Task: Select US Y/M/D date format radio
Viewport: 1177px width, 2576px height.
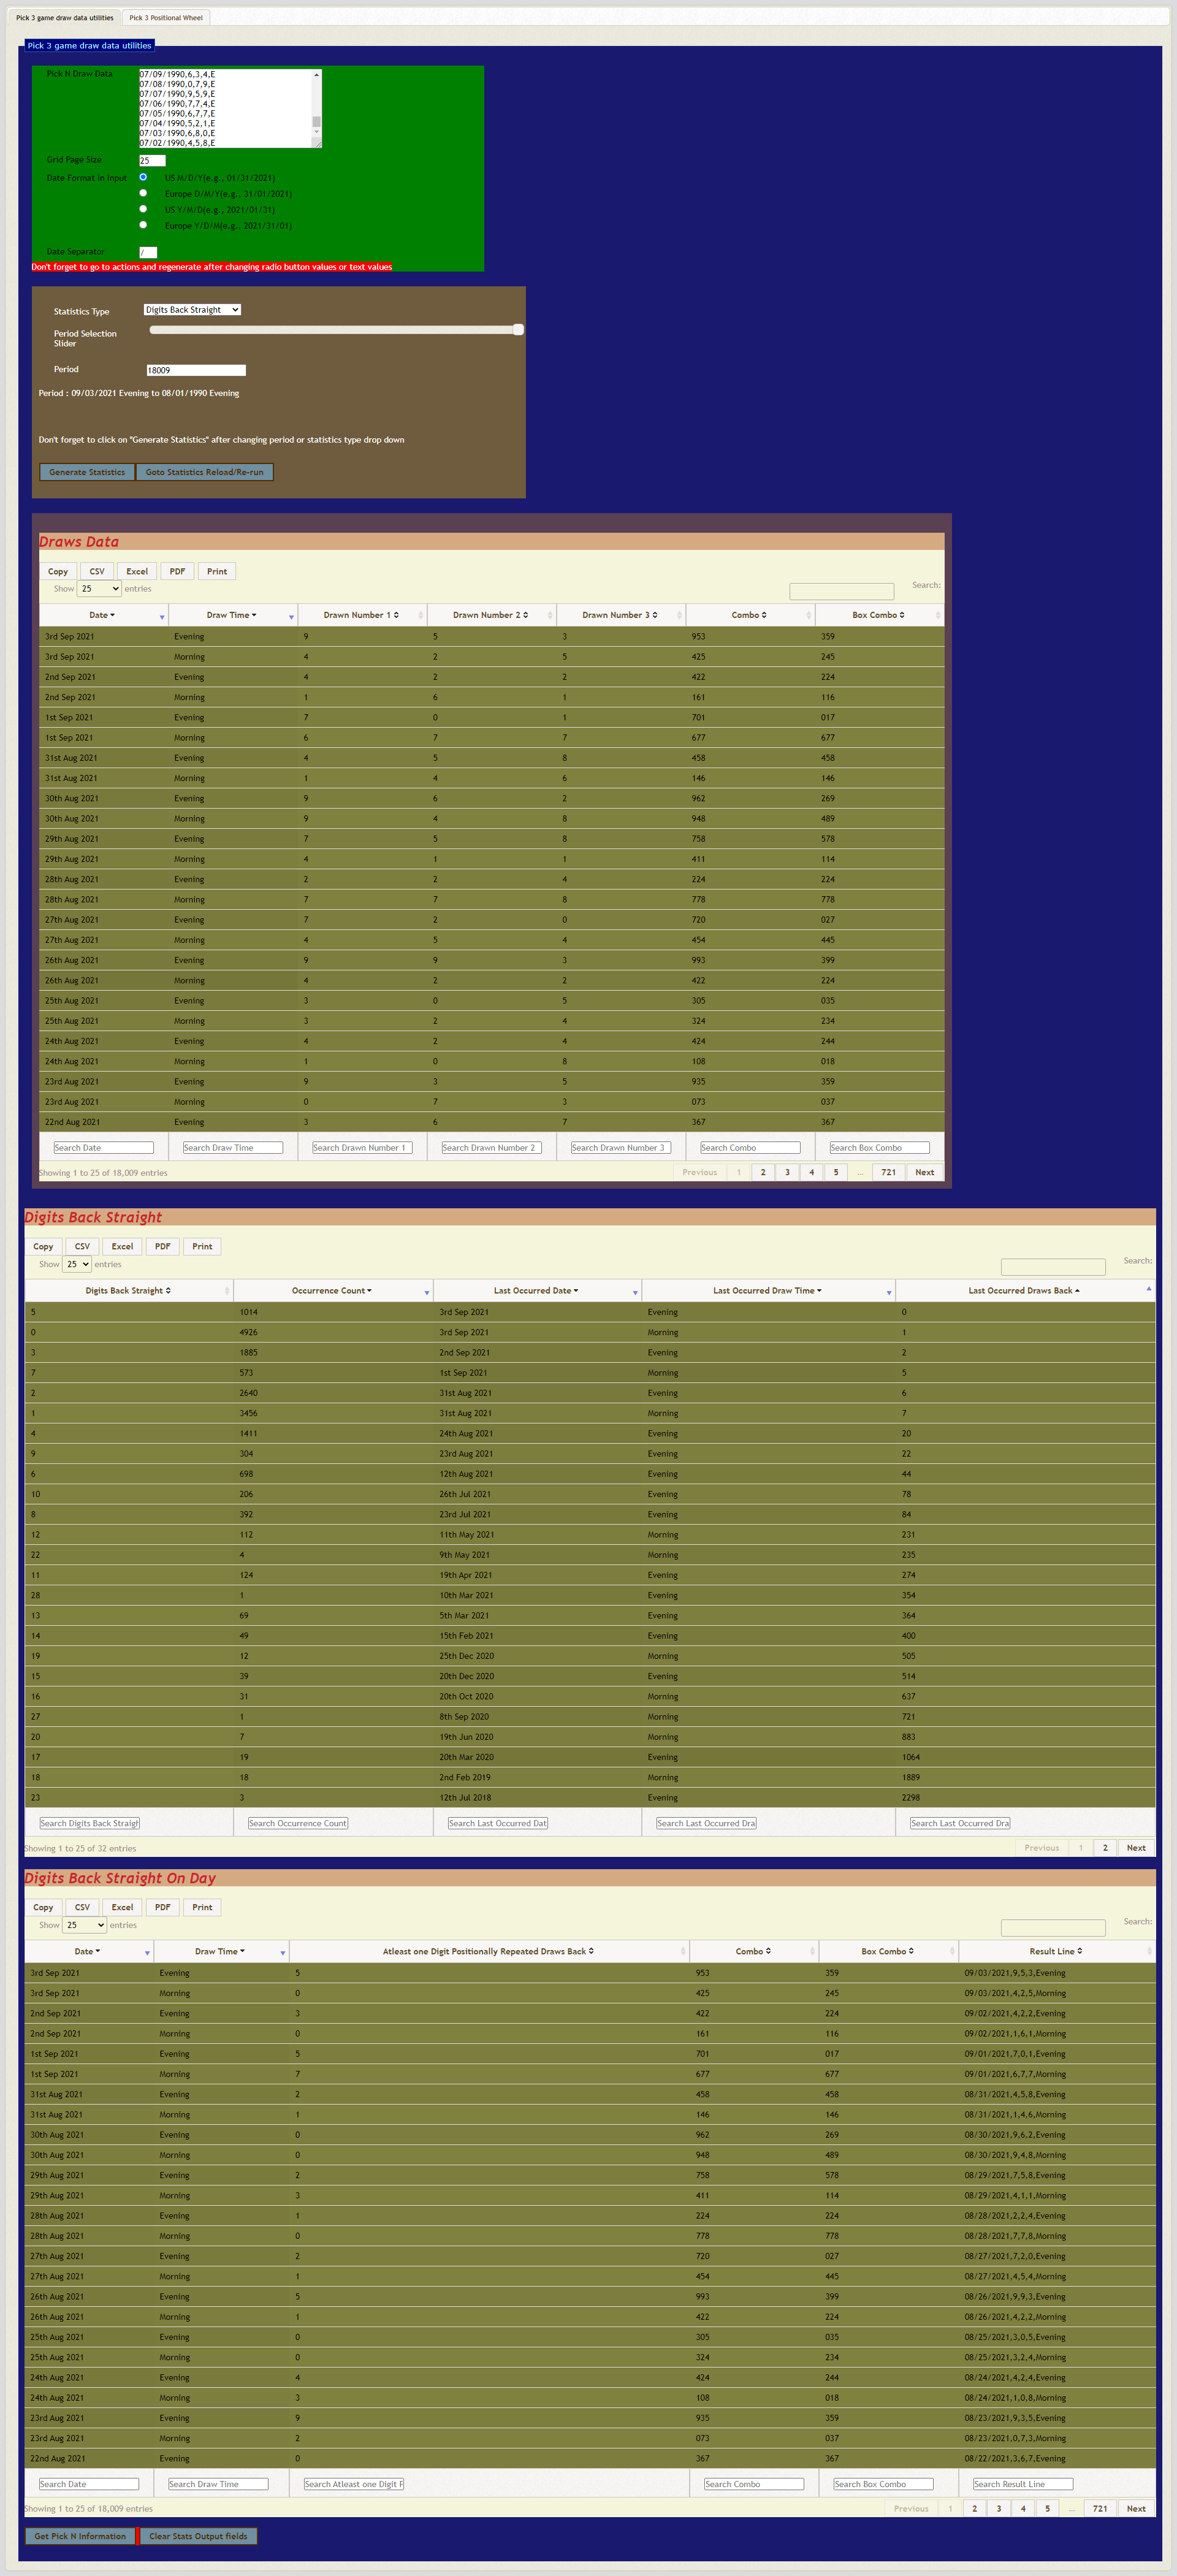Action: (143, 209)
